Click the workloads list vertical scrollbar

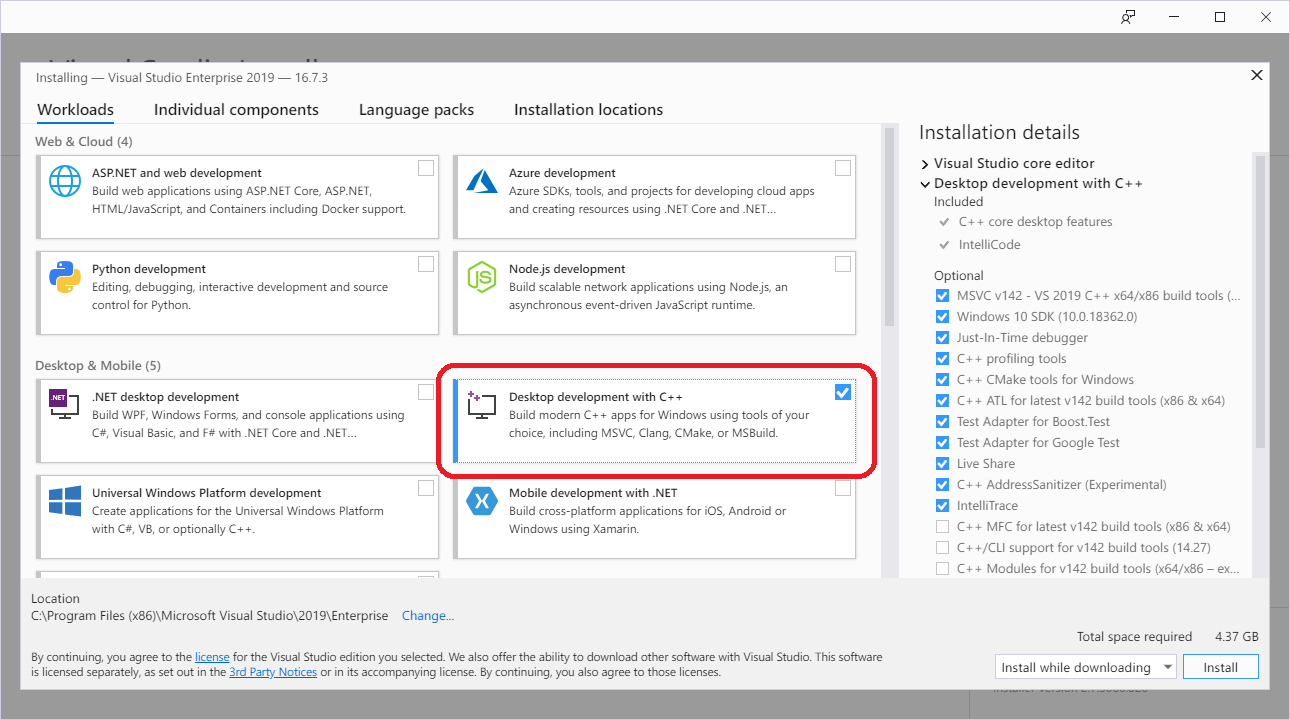pos(889,225)
